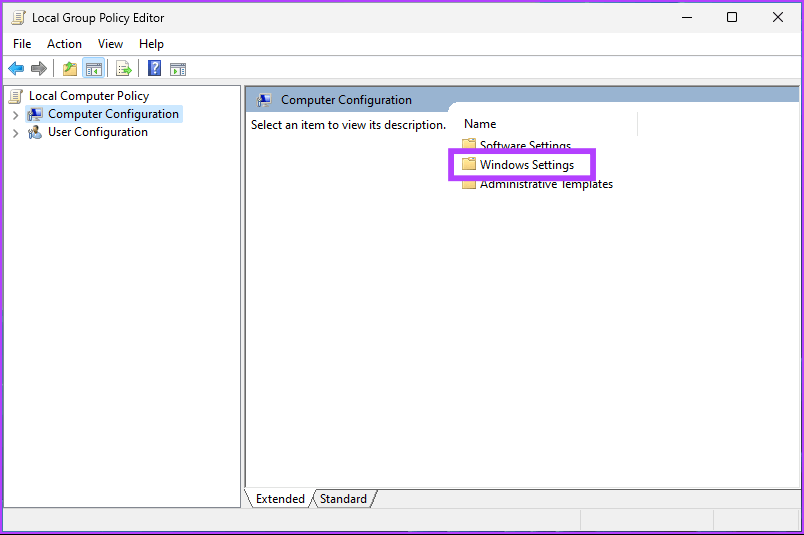Click the title bar application icon
The width and height of the screenshot is (804, 535).
[x=18, y=17]
